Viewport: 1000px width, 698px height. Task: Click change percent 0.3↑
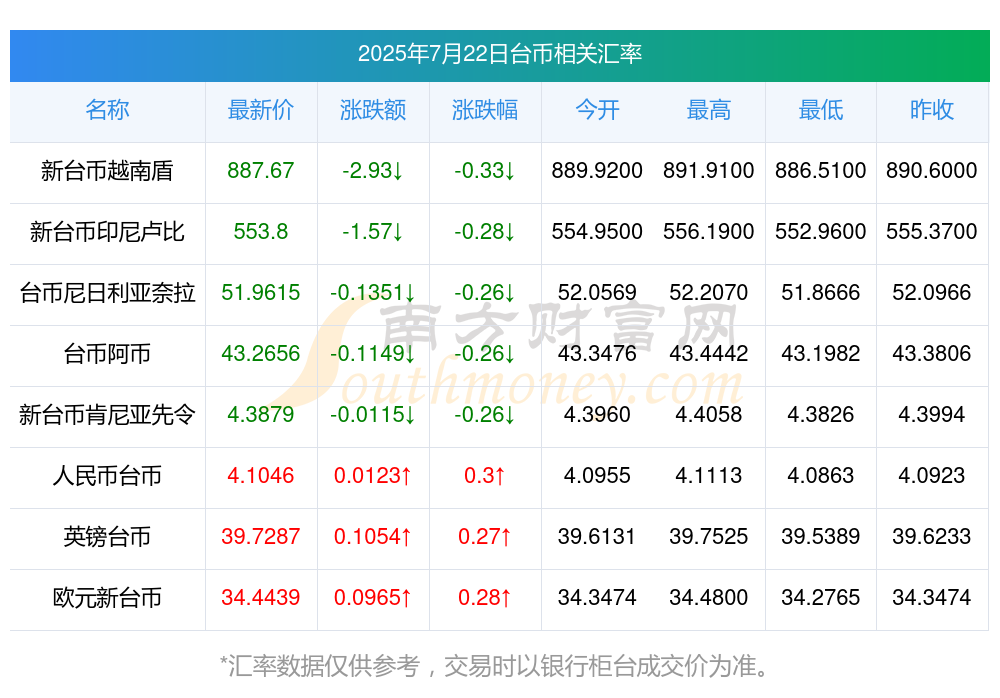point(485,476)
